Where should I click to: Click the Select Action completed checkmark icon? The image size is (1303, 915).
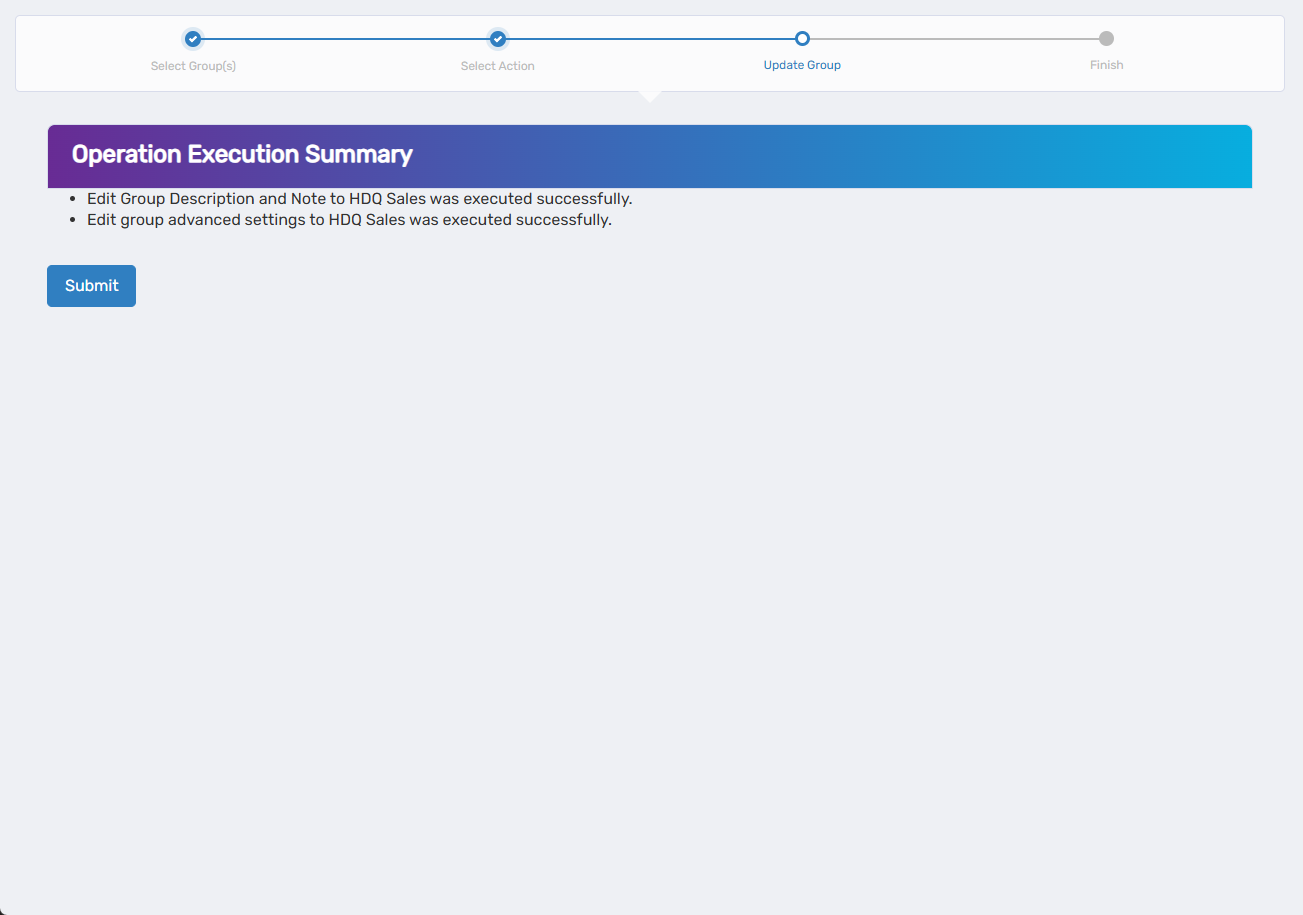(497, 38)
